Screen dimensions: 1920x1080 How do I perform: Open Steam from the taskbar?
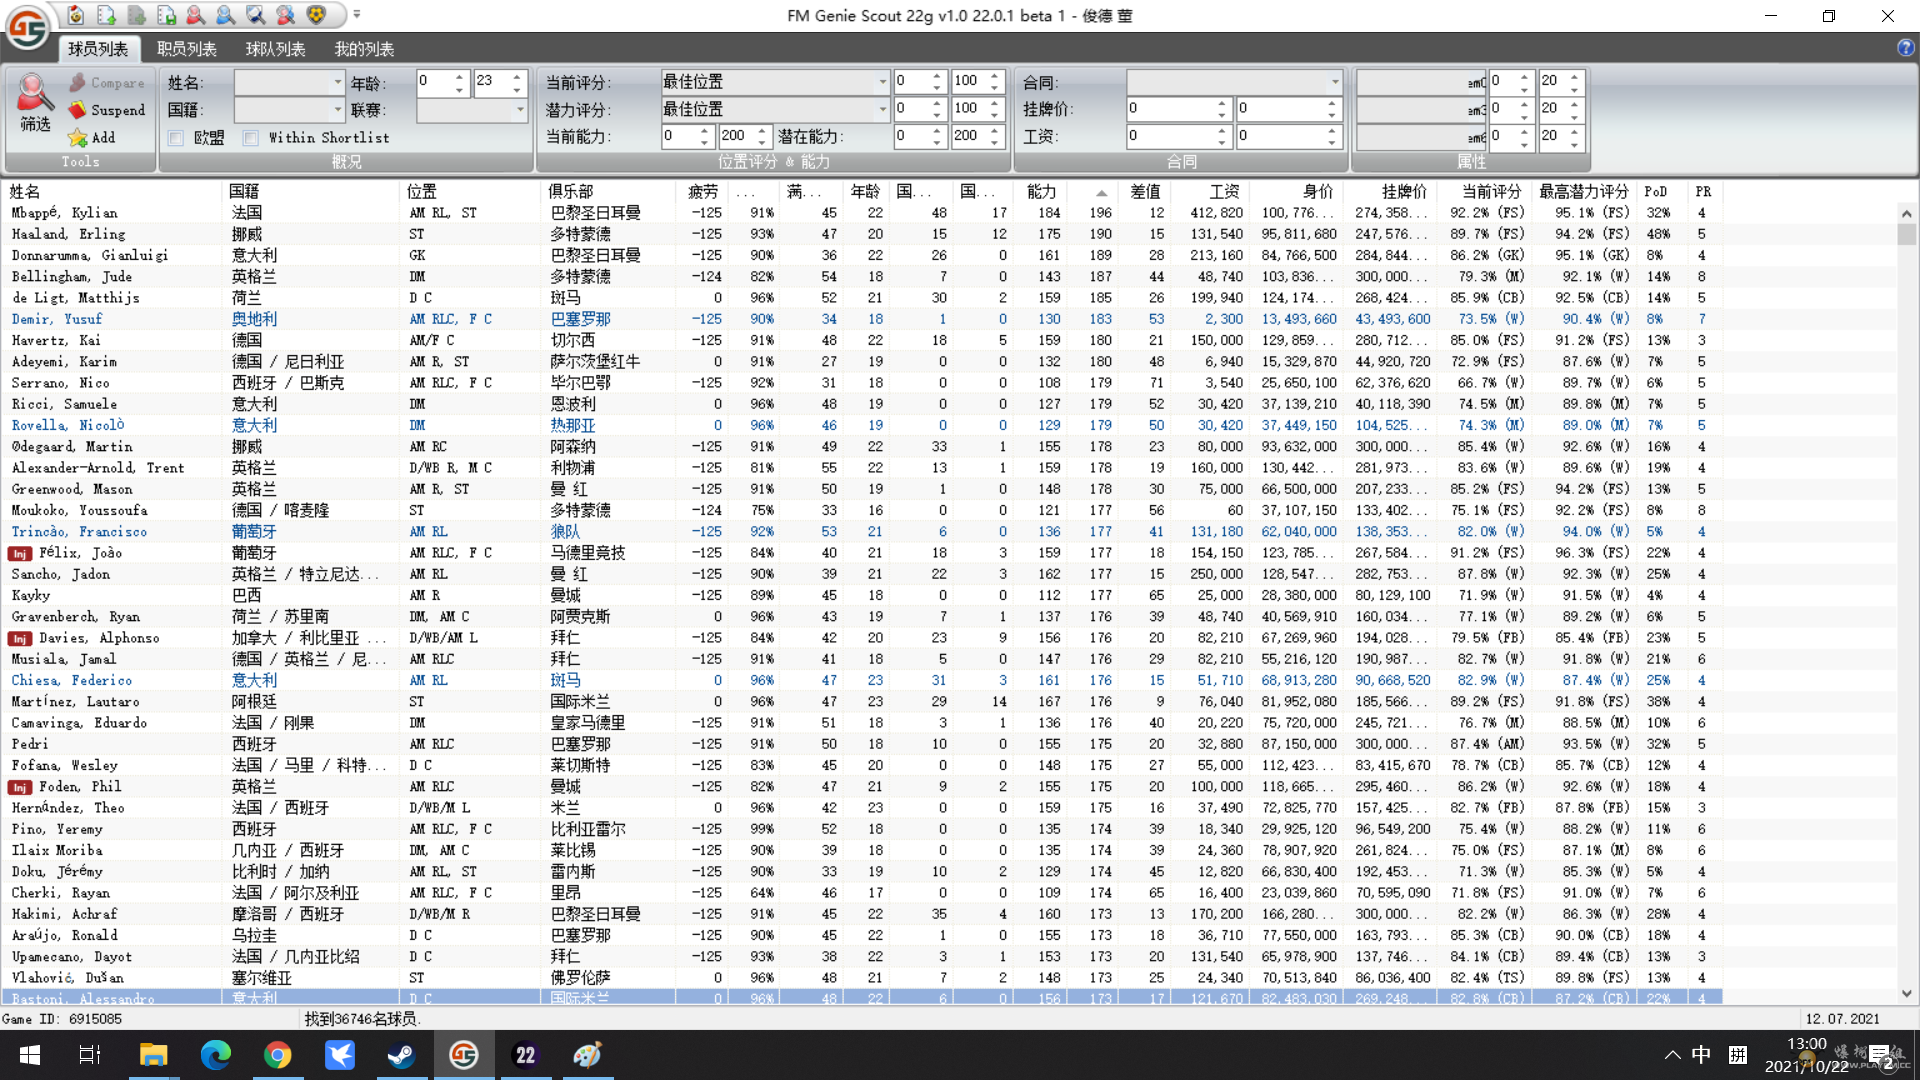(x=402, y=1055)
